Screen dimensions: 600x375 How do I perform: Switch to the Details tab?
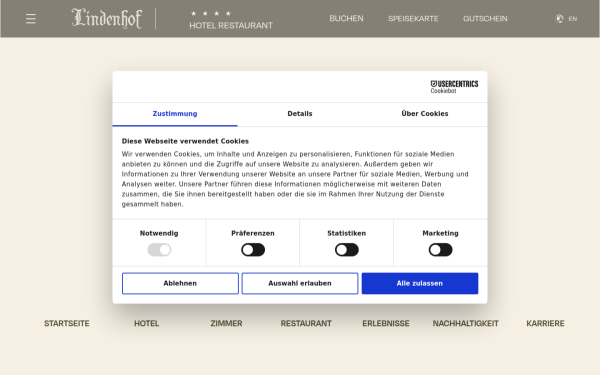300,114
